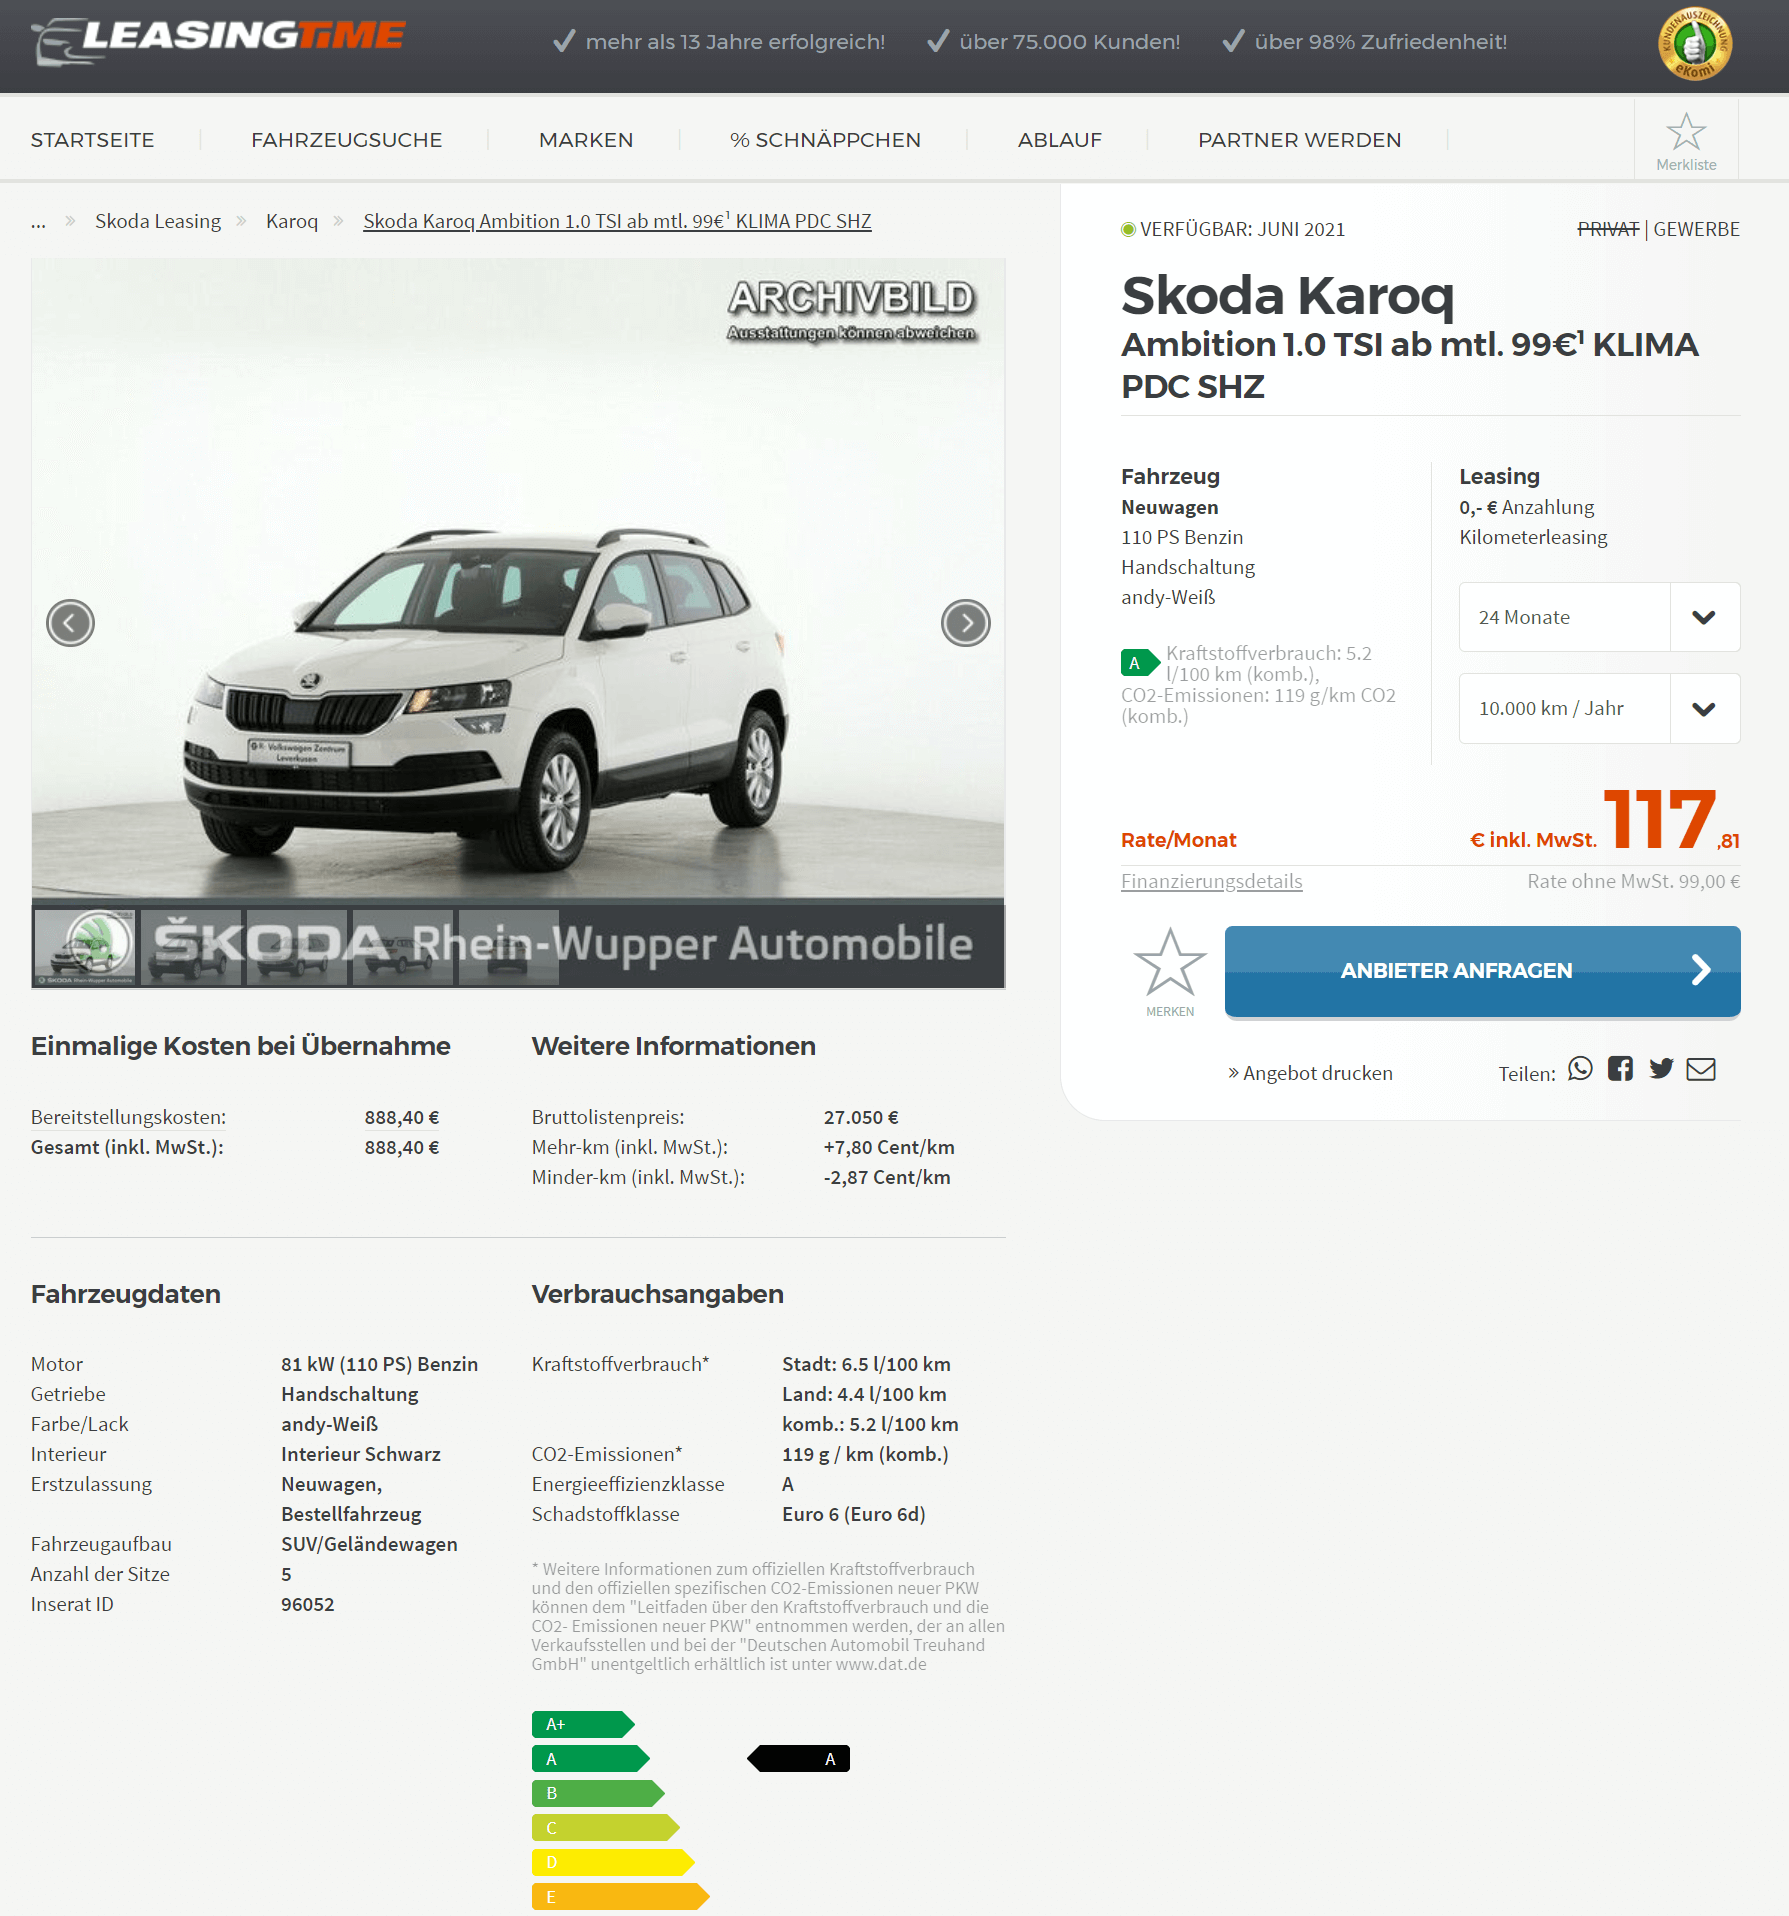Click Rate ohne MwSt. 99,00 € text

click(1633, 881)
